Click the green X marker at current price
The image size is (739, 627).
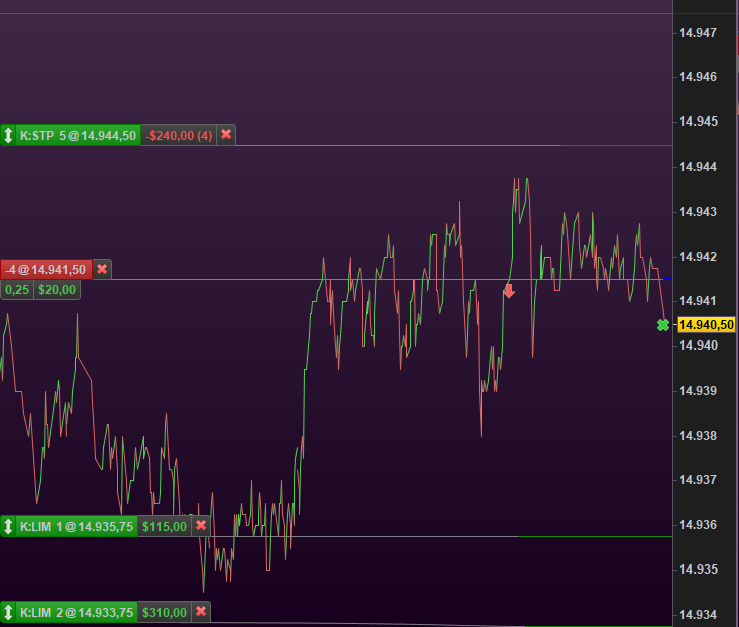663,325
